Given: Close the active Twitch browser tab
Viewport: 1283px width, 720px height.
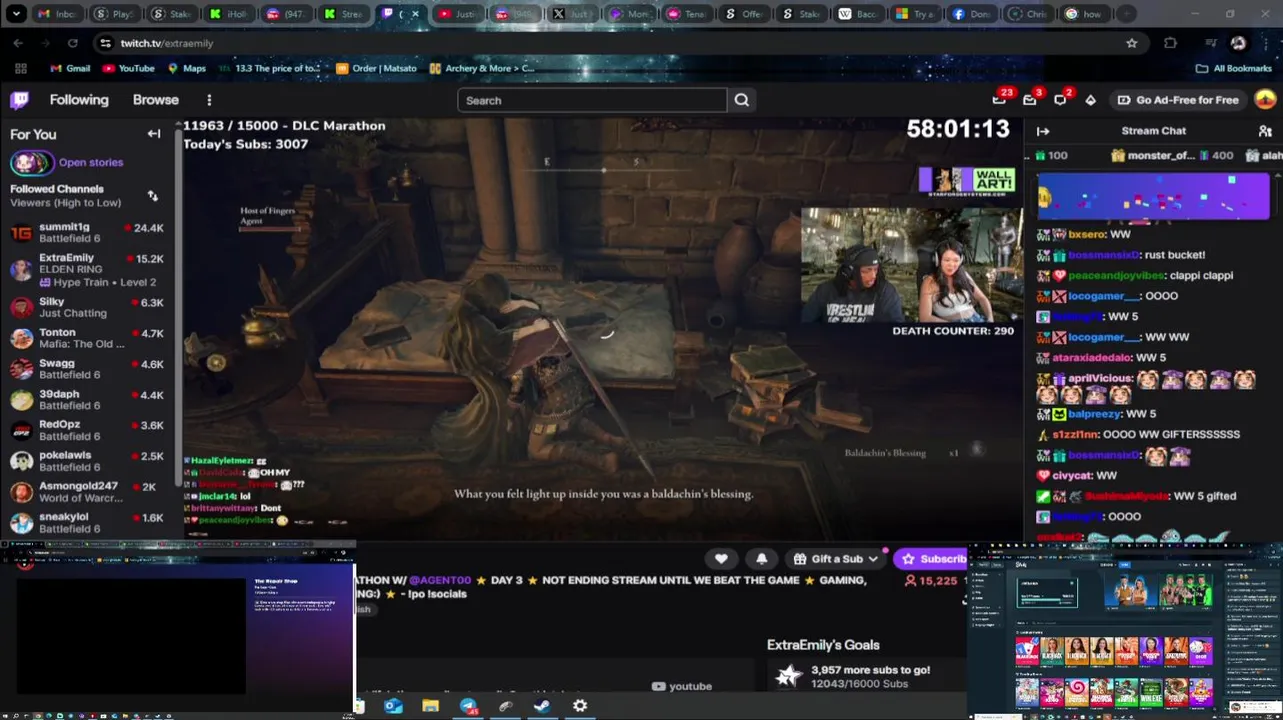Looking at the screenshot, I should (x=415, y=14).
